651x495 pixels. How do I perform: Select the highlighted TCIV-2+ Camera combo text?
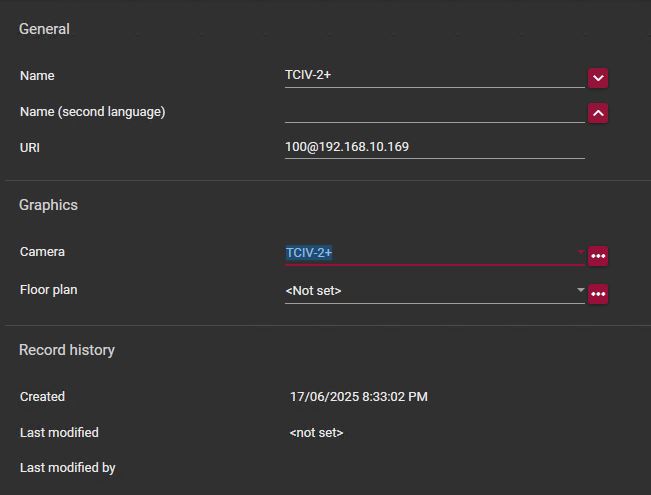click(309, 253)
